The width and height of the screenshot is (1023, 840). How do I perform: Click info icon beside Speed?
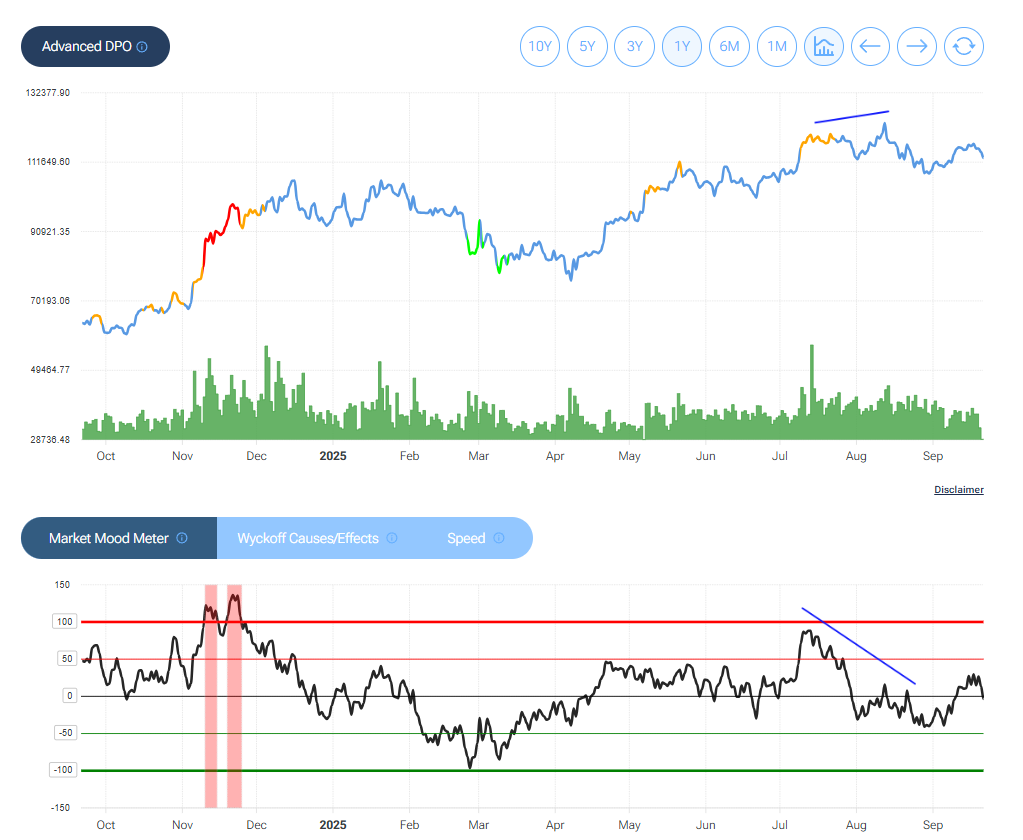499,538
